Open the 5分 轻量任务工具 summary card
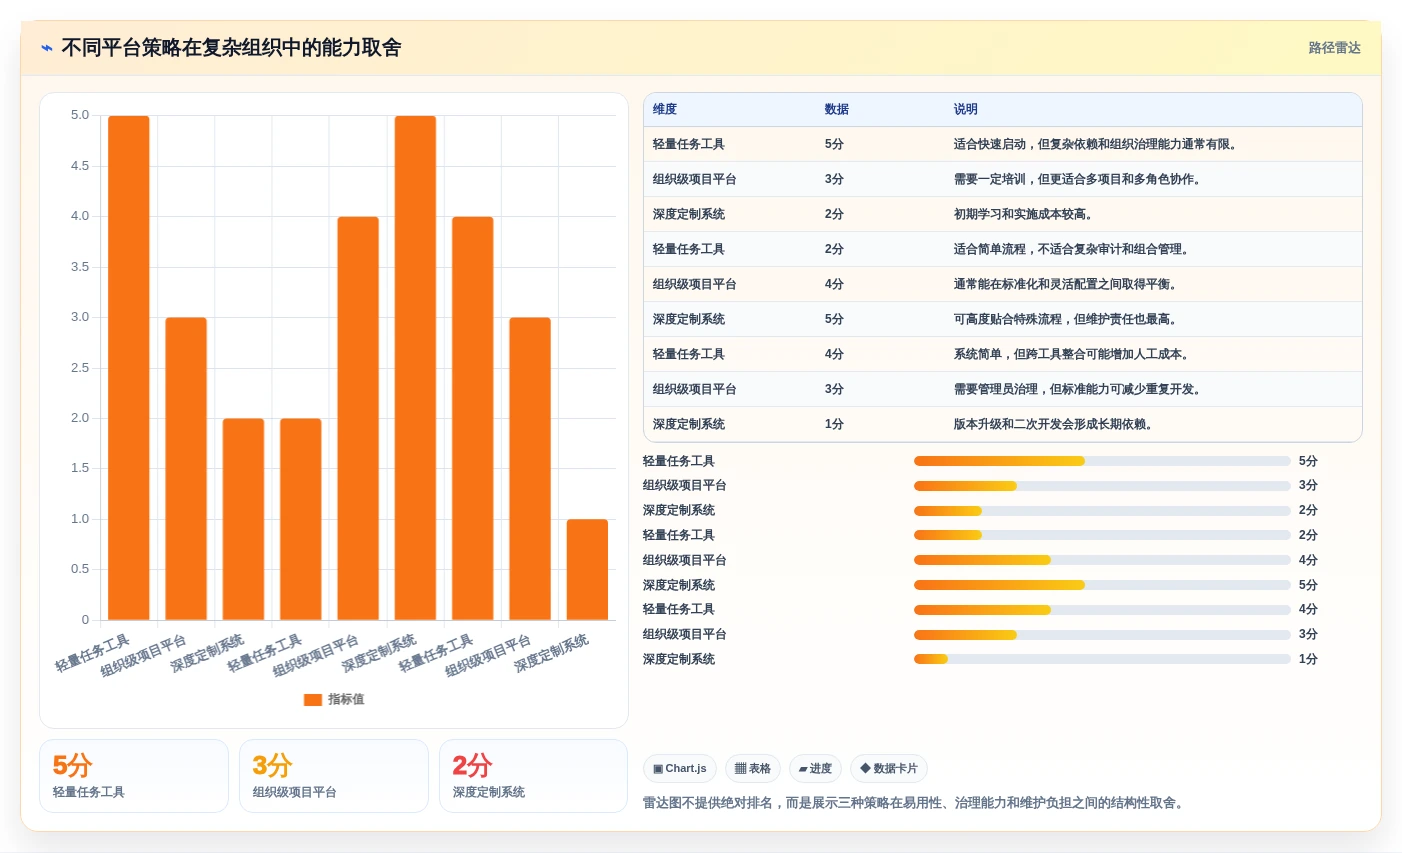 coord(134,776)
